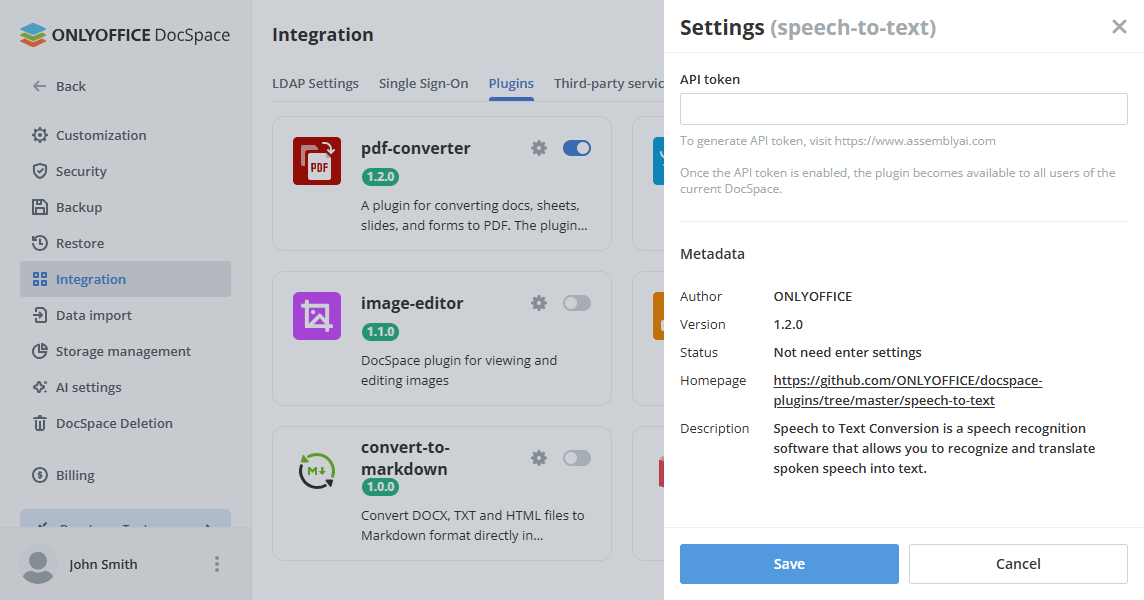Click the pdf-converter plugin title
Viewport: 1144px width, 600px height.
coord(415,148)
